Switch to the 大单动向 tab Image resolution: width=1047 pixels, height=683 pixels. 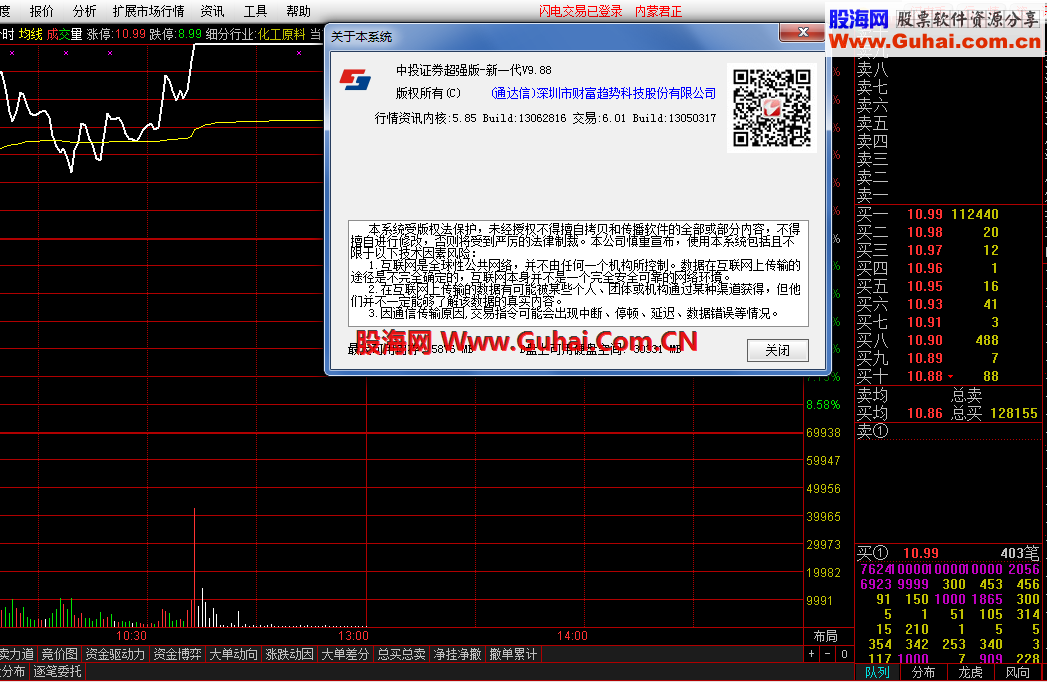pos(233,654)
